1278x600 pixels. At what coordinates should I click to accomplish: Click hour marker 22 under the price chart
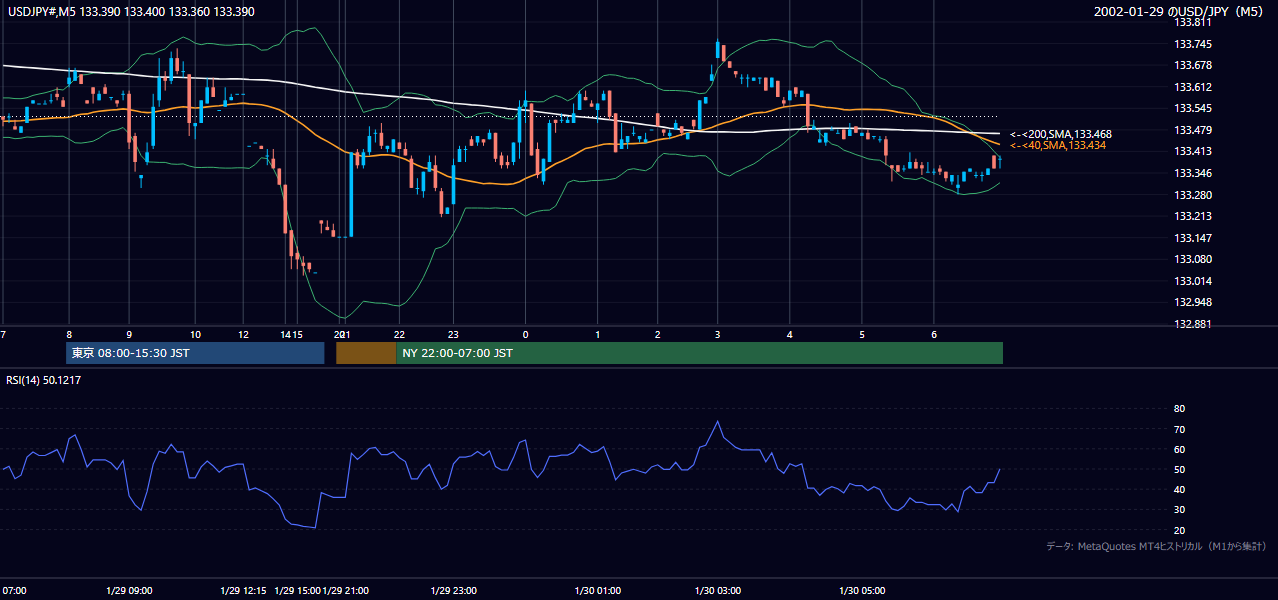click(399, 334)
